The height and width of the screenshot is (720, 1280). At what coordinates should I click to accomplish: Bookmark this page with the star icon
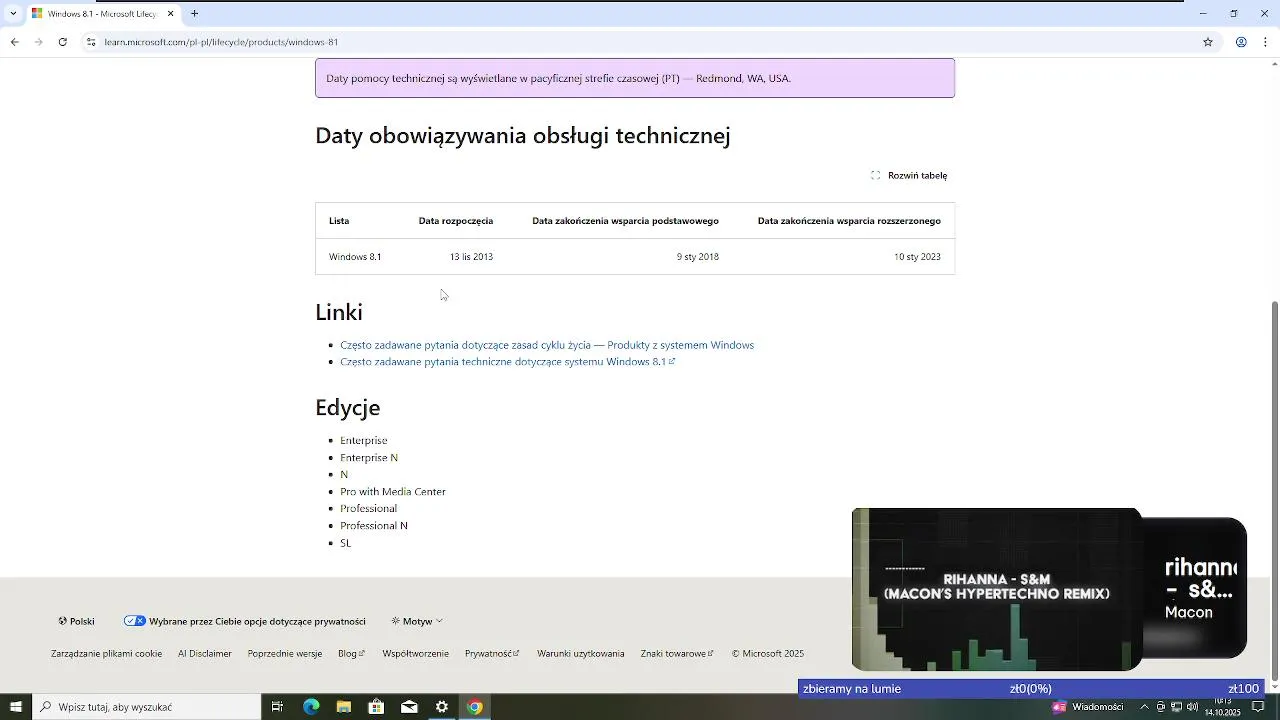[1208, 42]
